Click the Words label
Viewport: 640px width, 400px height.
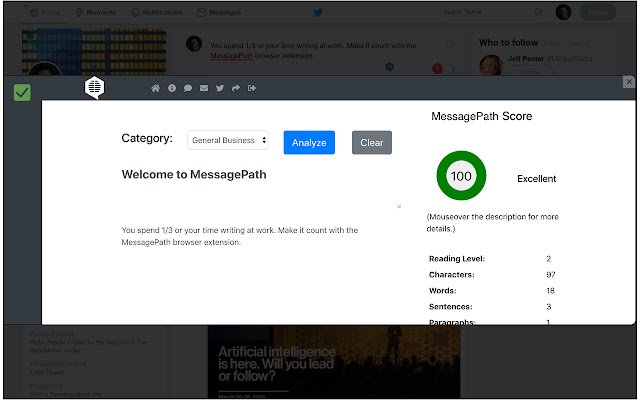coord(442,291)
